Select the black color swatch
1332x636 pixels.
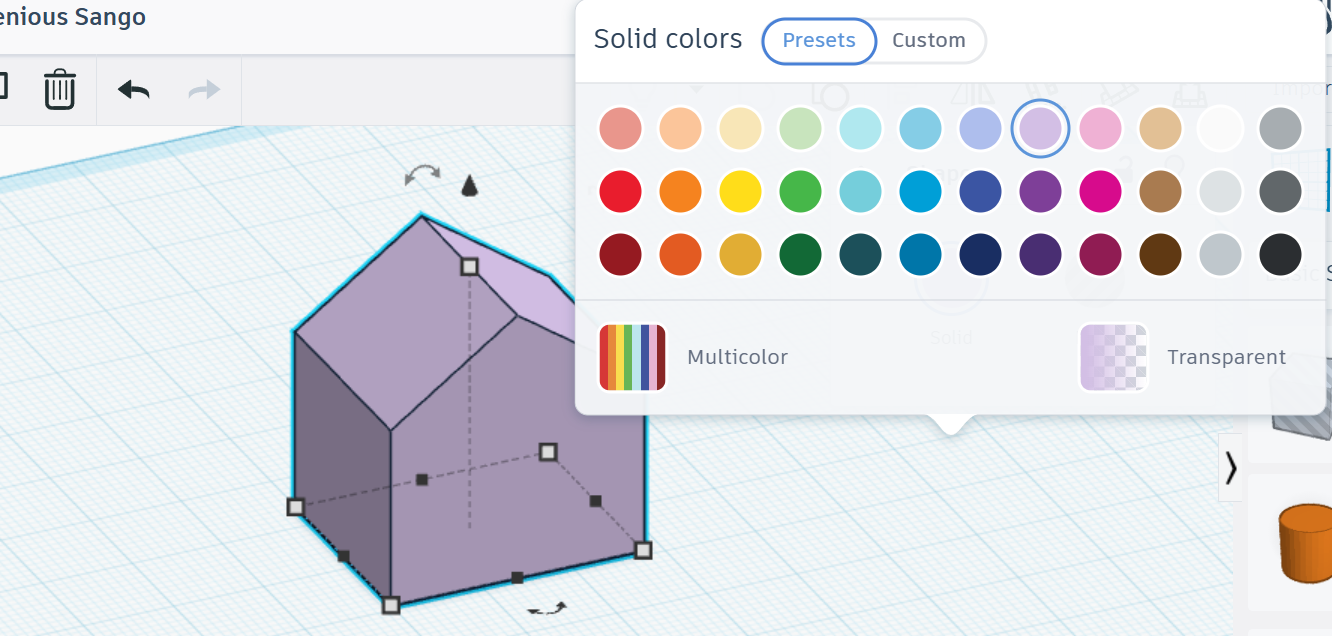click(1280, 254)
